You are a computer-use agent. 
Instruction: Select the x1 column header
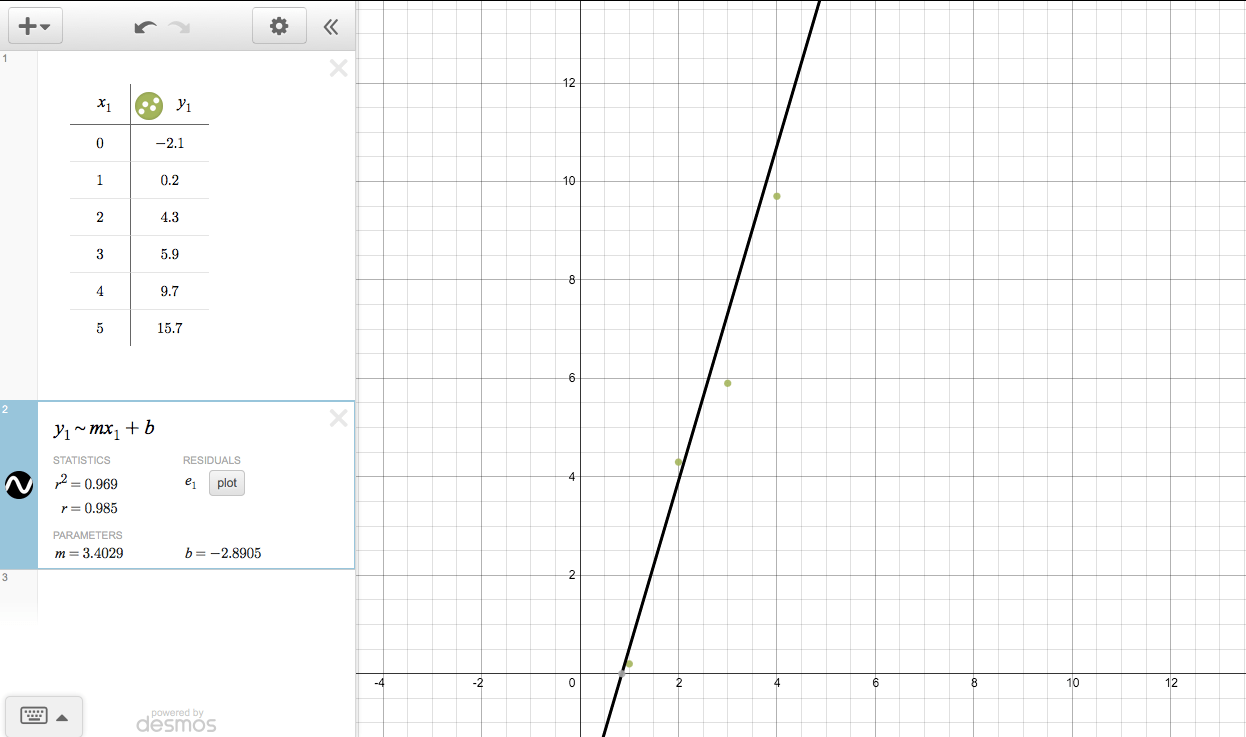click(x=103, y=103)
